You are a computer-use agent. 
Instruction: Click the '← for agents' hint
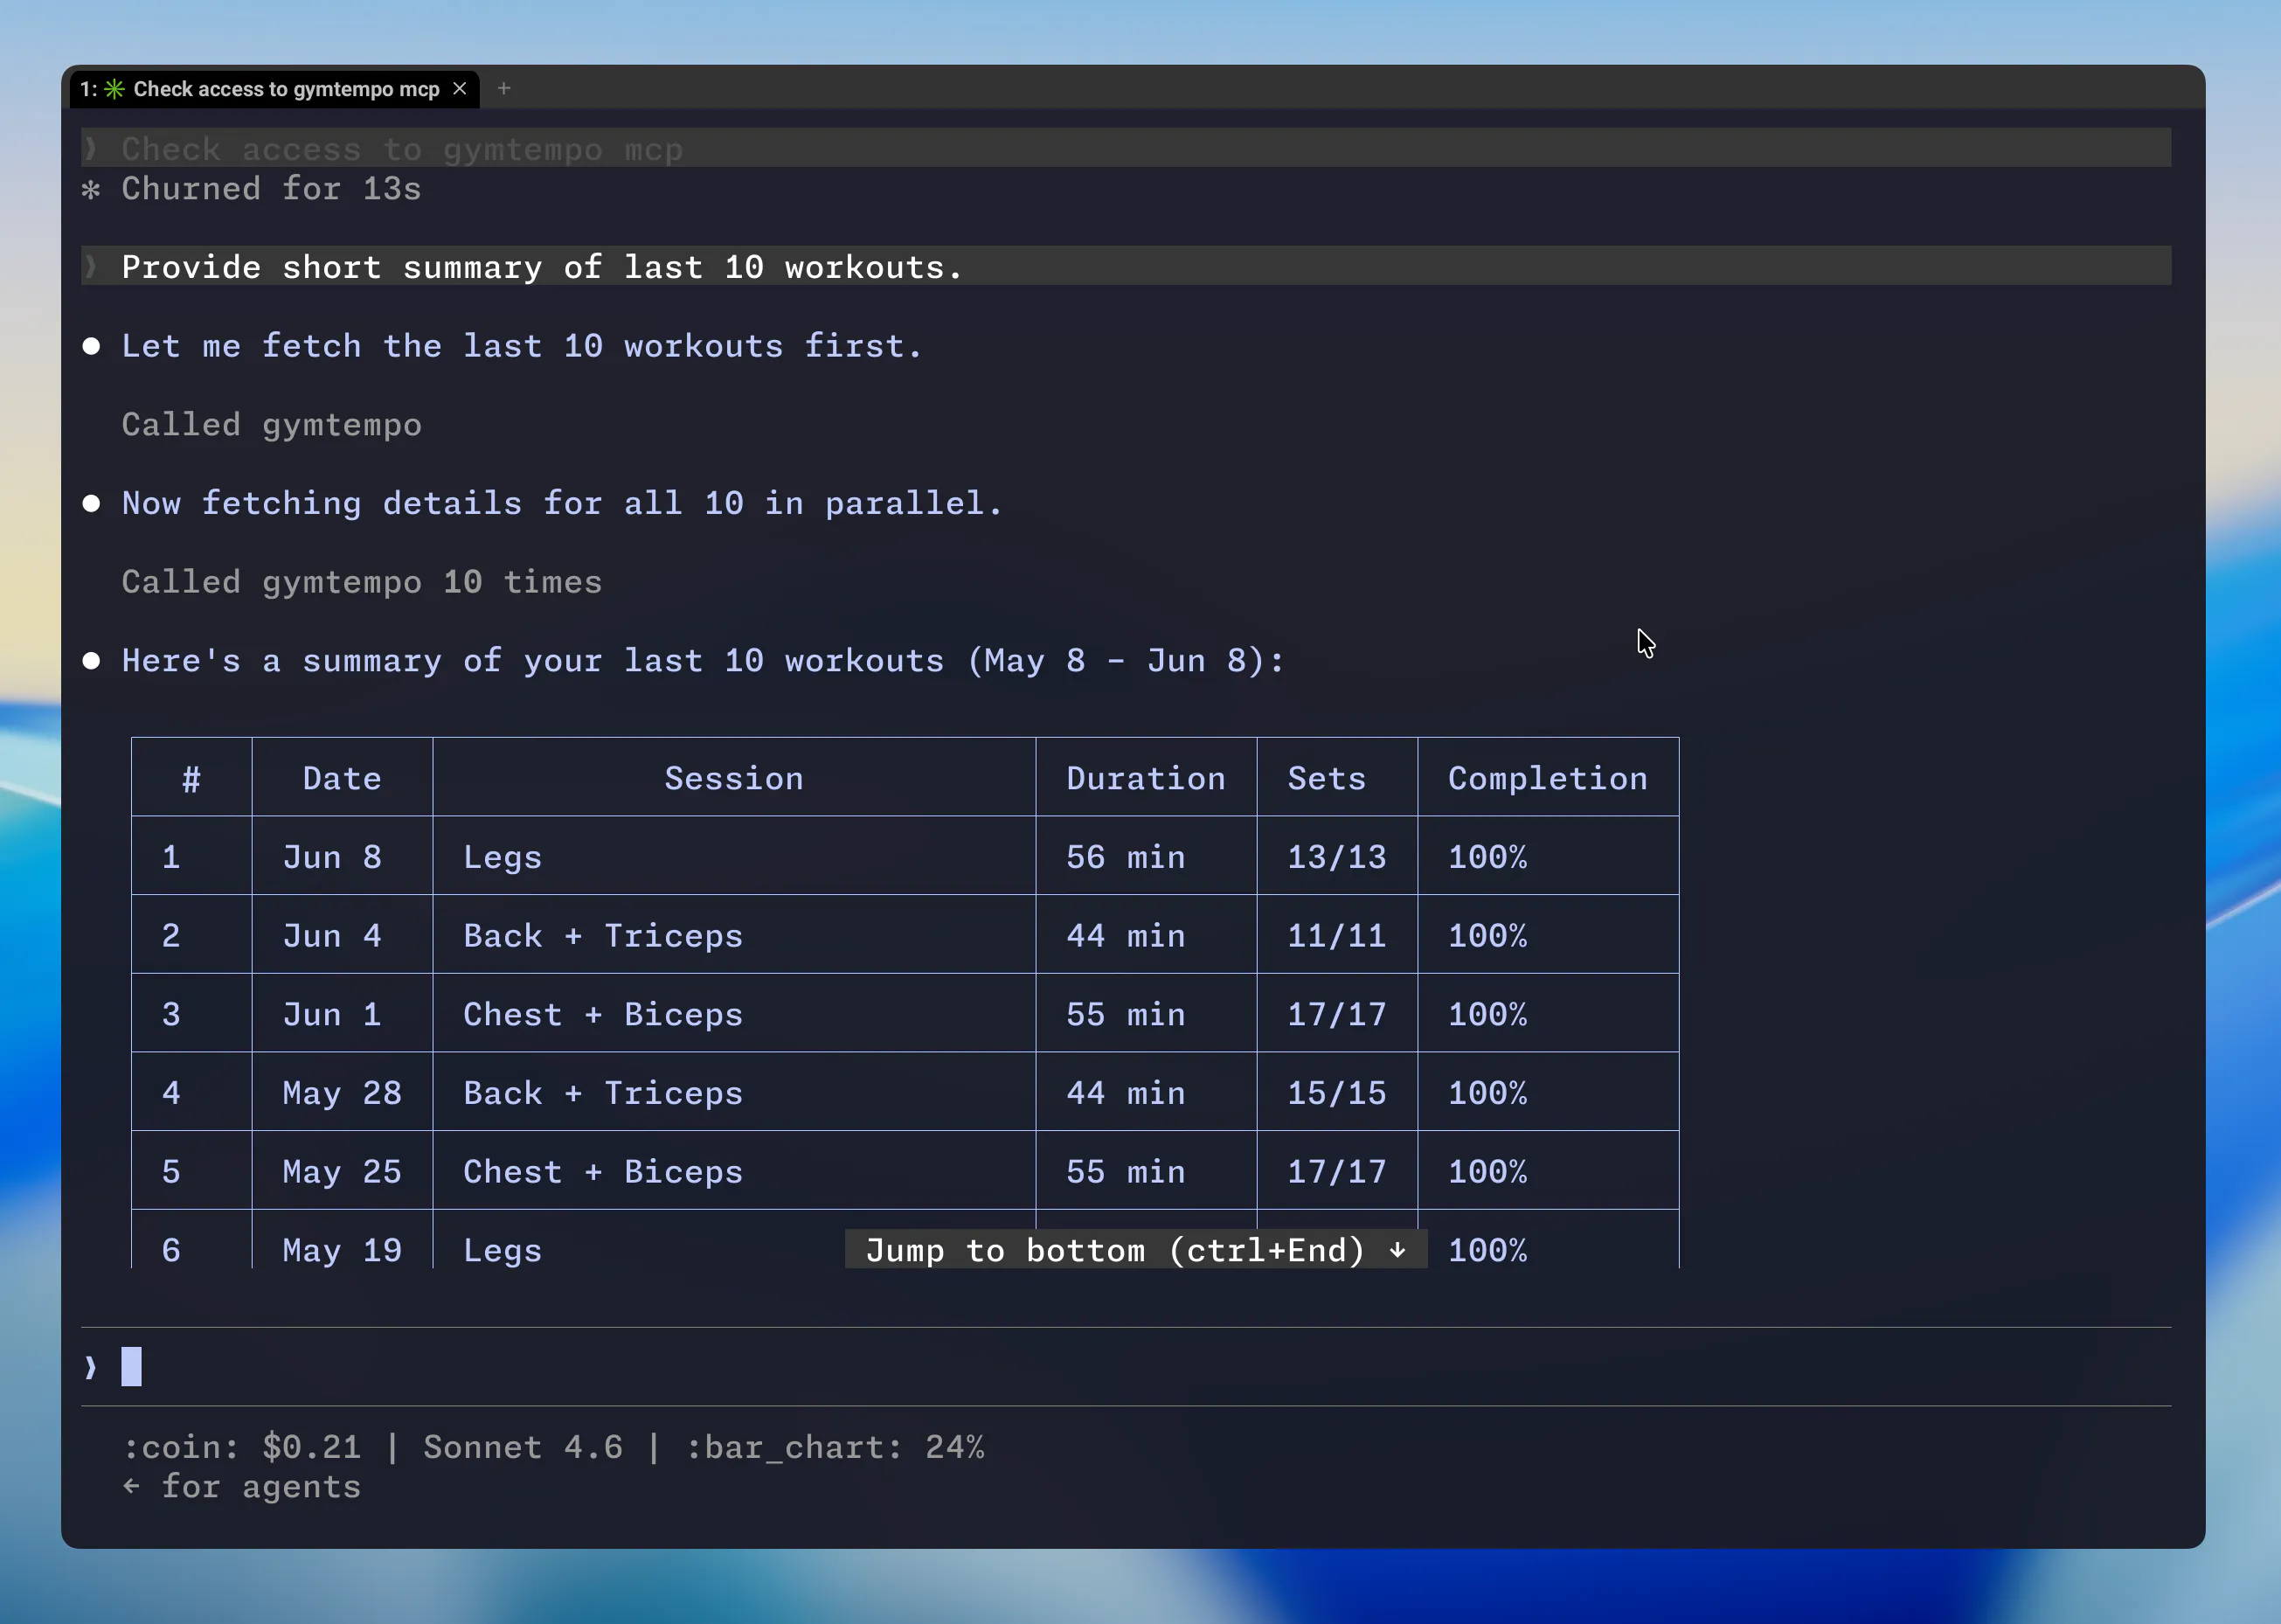(x=241, y=1487)
